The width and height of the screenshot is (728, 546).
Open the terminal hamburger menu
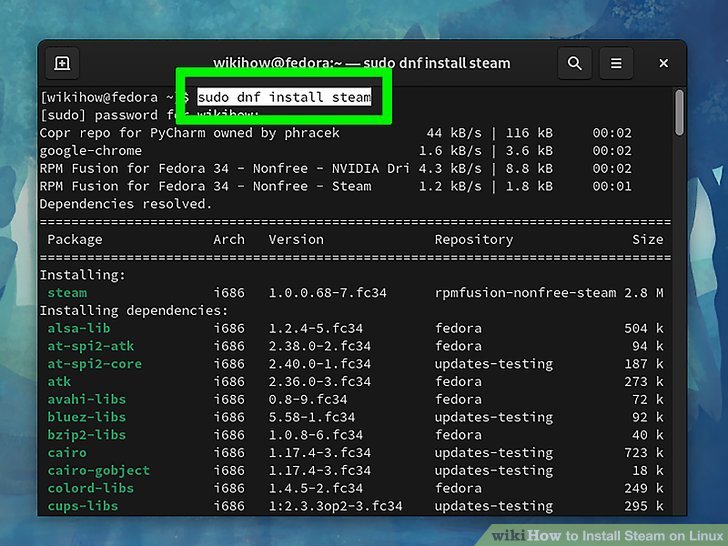click(x=616, y=63)
